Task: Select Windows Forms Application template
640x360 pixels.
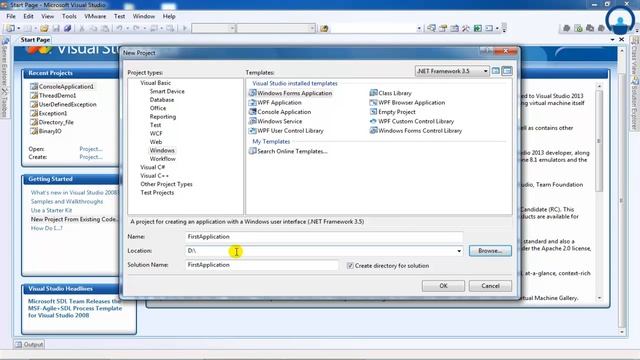Action: [290, 93]
